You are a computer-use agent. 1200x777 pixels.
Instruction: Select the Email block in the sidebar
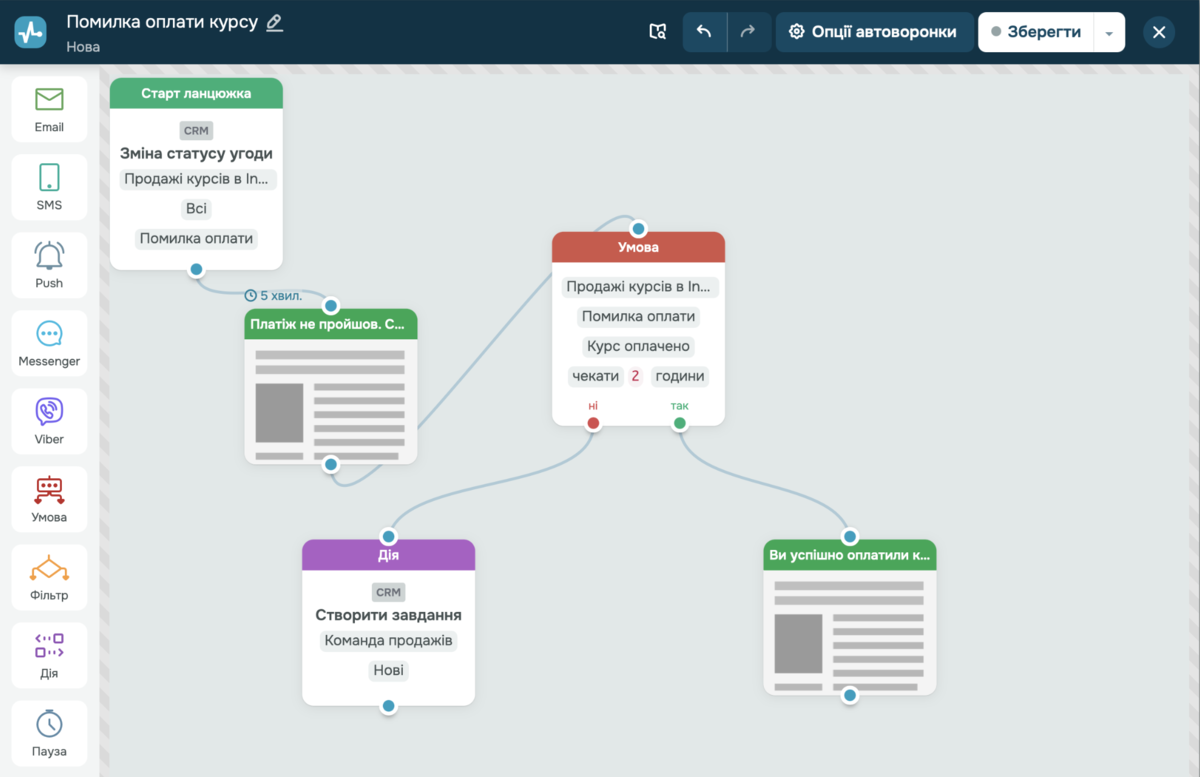click(49, 109)
